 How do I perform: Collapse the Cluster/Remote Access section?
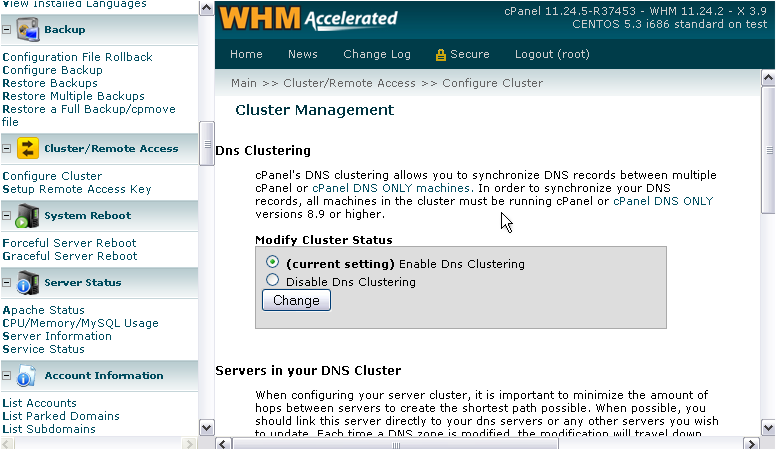coord(6,149)
